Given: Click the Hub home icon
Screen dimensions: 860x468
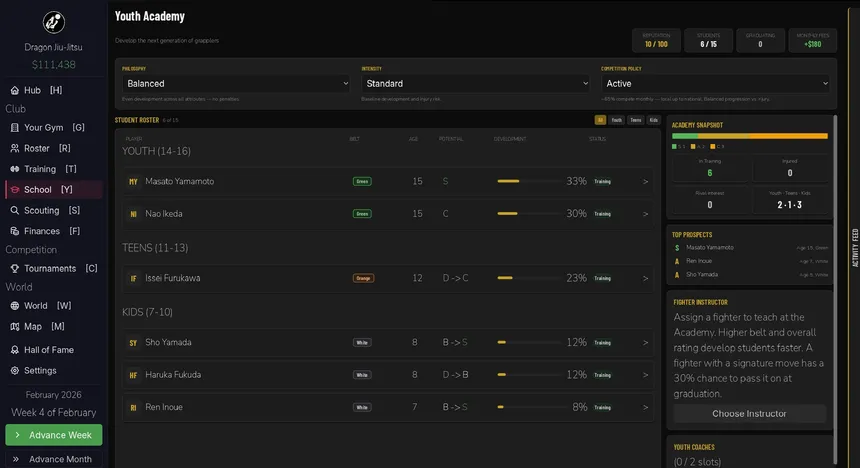Looking at the screenshot, I should 15,91.
